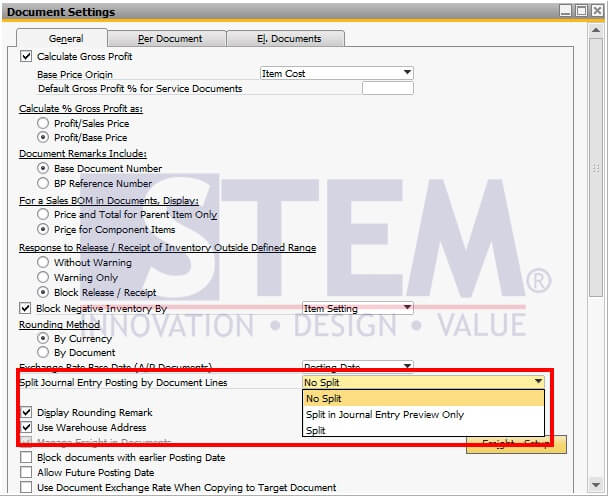Toggle Display Rounding Remark checkbox
The width and height of the screenshot is (608, 496).
pyautogui.click(x=26, y=412)
